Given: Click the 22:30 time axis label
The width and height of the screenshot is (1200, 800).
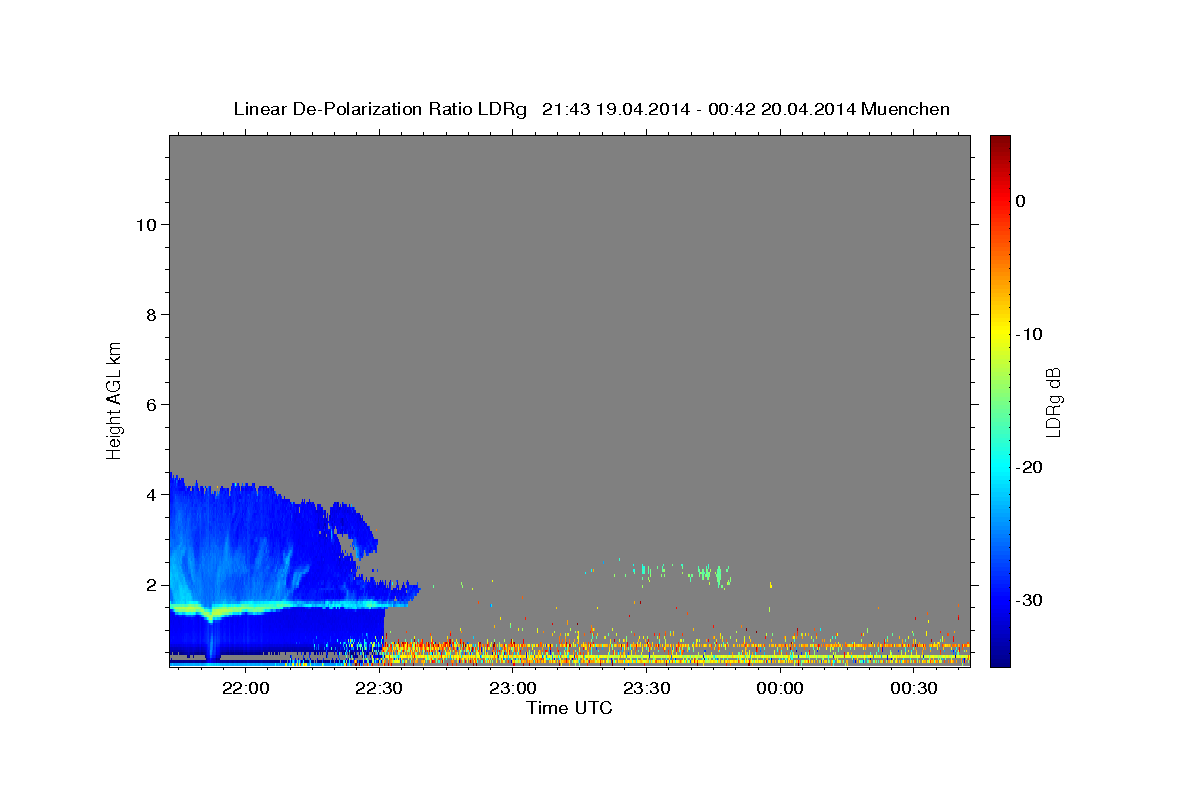Looking at the screenshot, I should point(379,688).
